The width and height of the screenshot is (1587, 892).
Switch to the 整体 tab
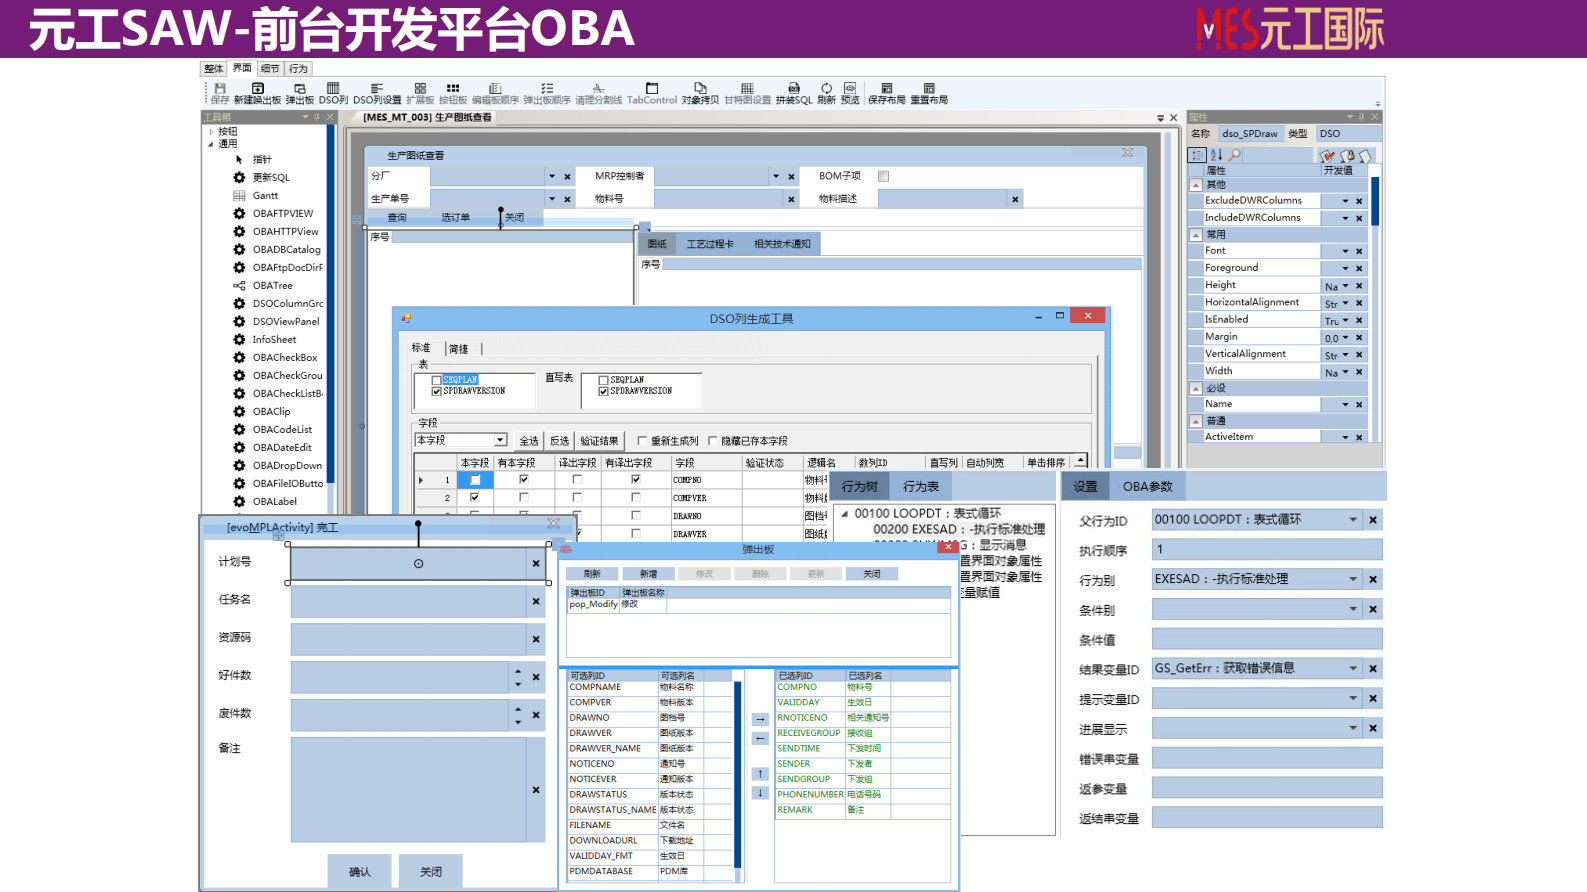(x=214, y=69)
